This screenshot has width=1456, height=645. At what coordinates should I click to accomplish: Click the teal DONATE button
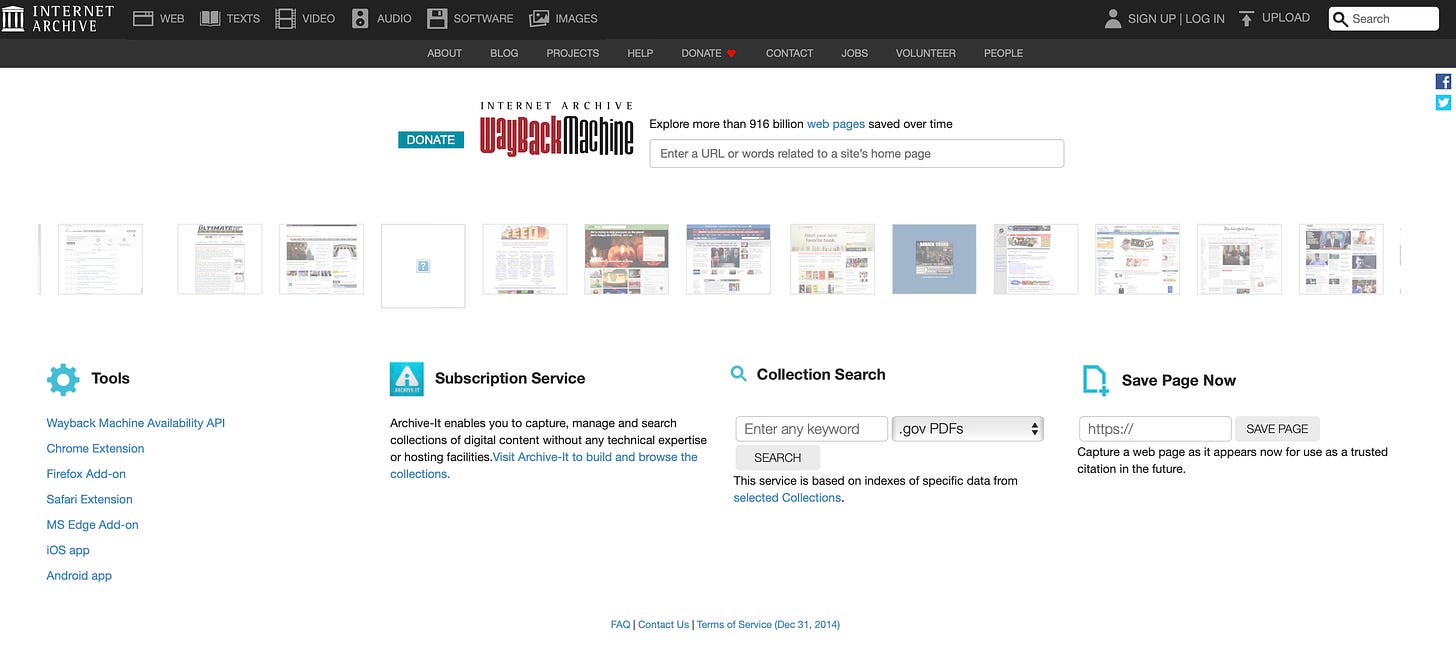click(x=431, y=140)
